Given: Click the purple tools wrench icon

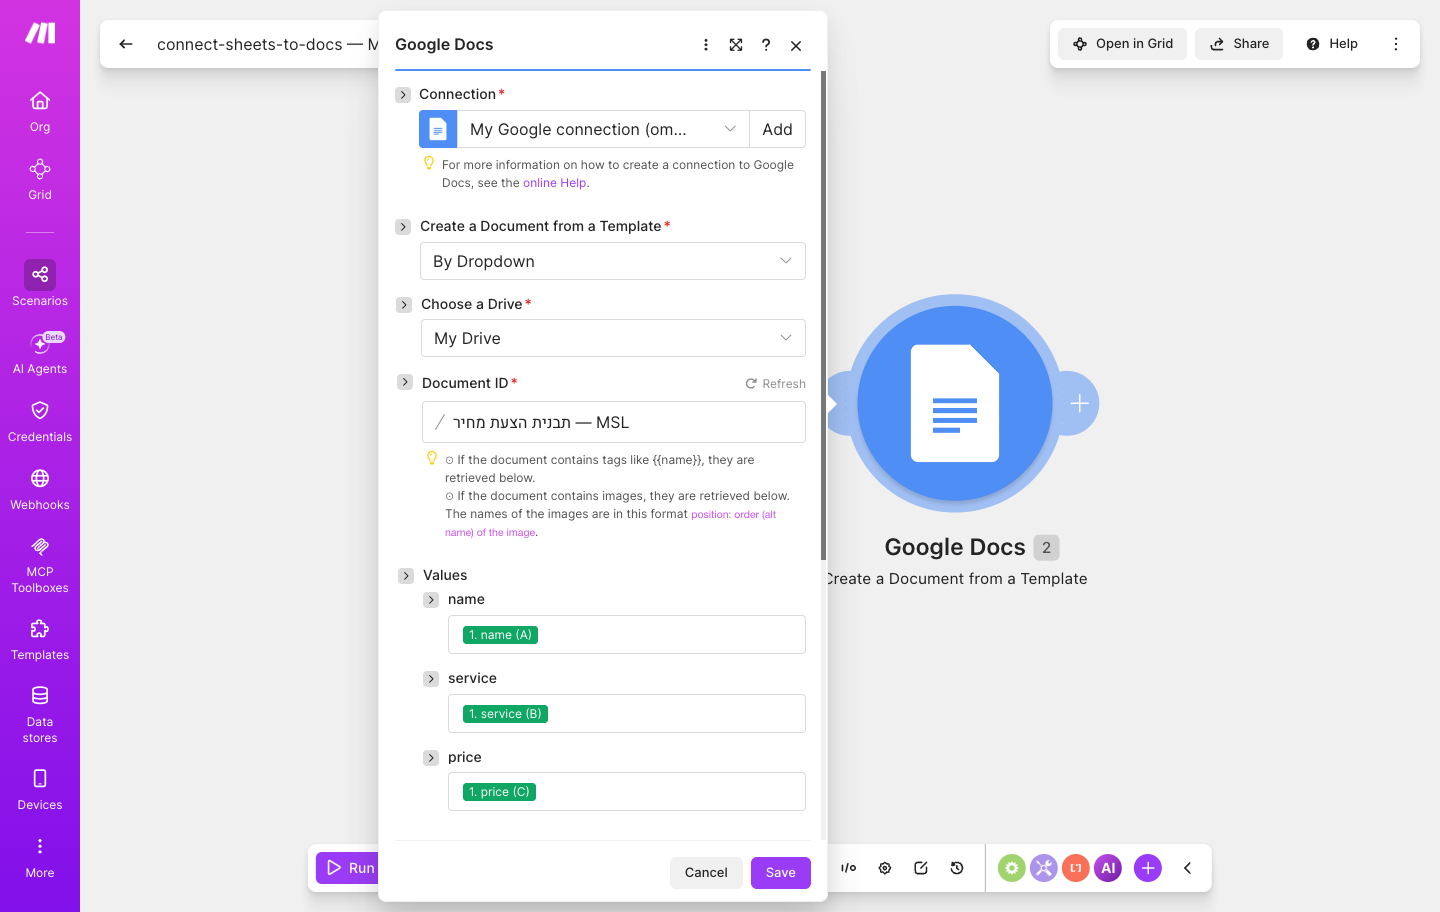Looking at the screenshot, I should click(x=1044, y=868).
